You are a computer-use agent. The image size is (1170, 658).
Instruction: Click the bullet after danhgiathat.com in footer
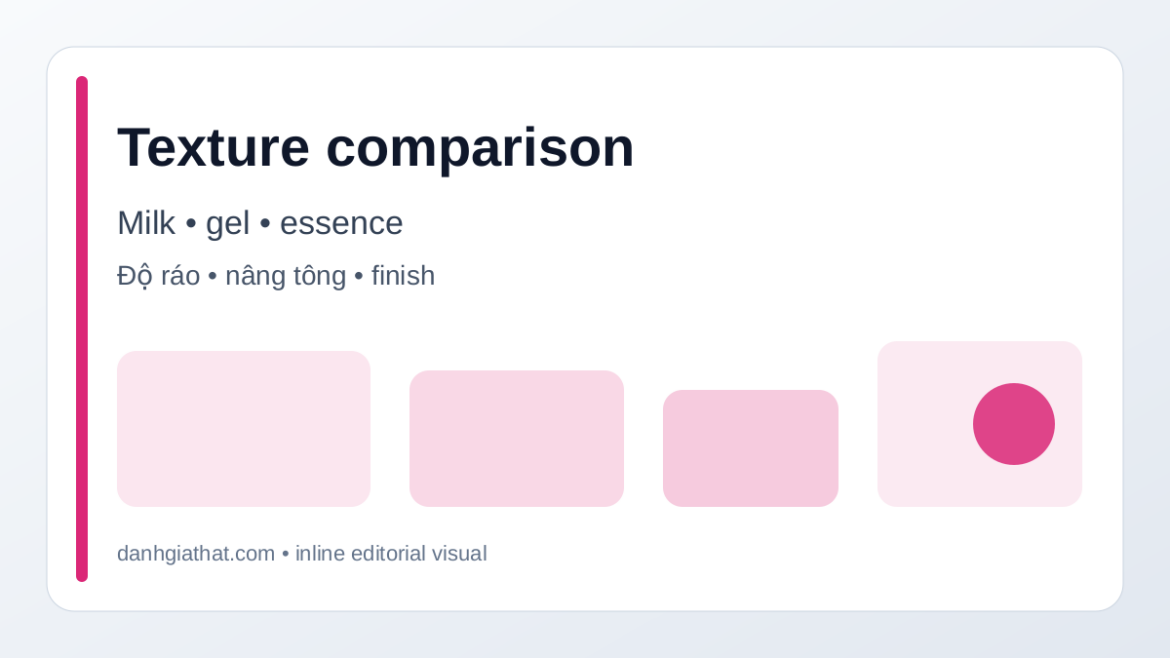pos(285,554)
